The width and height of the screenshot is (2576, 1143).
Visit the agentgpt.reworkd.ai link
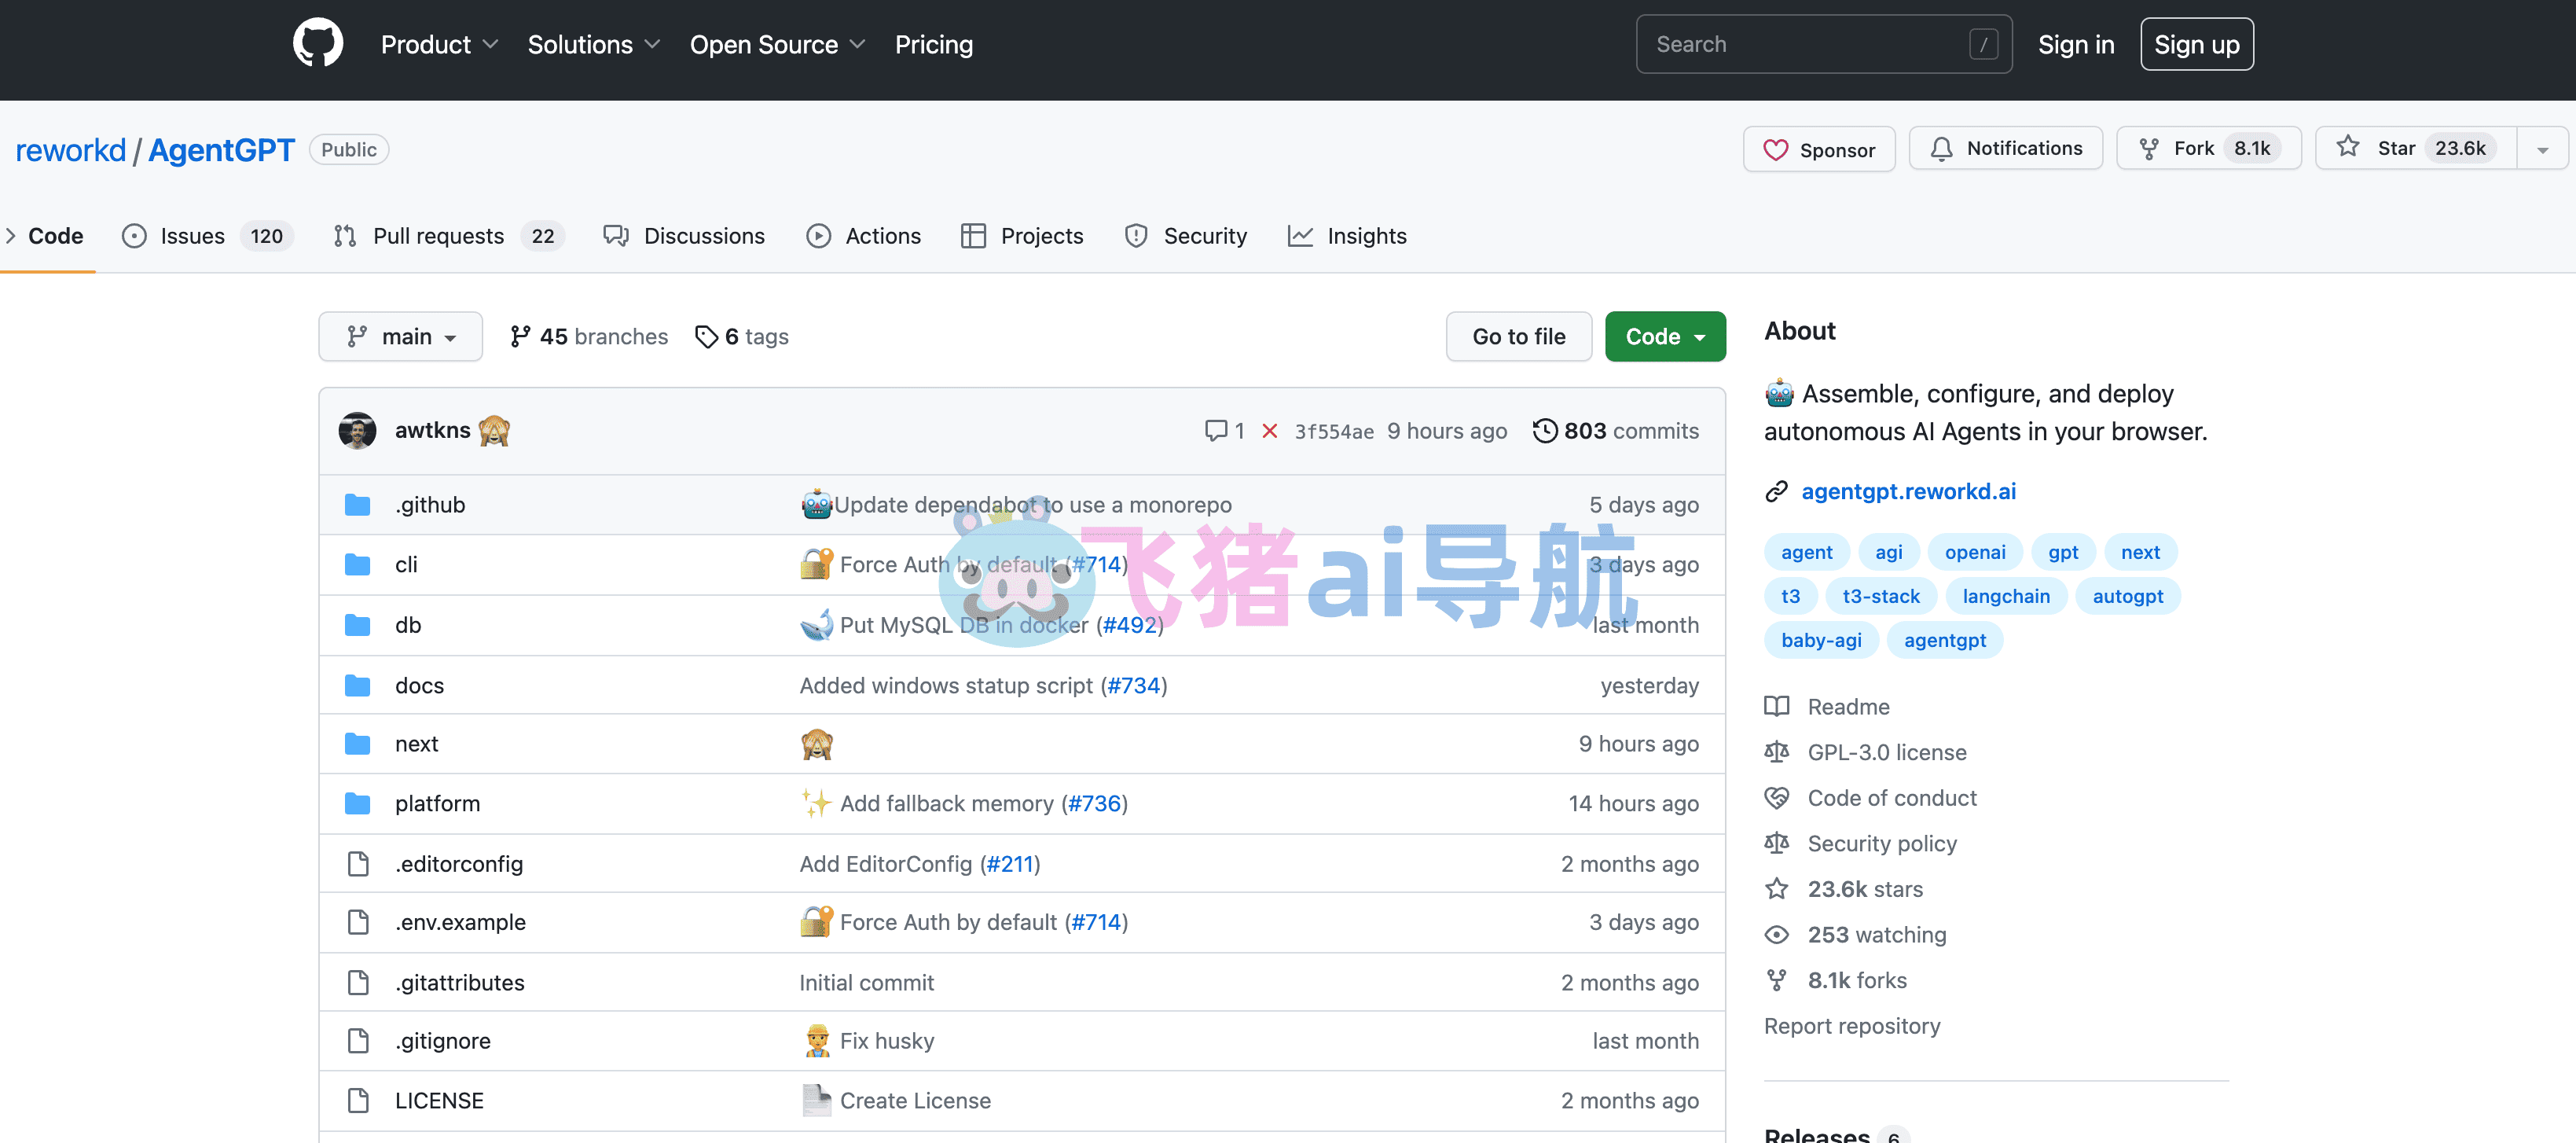[x=1908, y=492]
